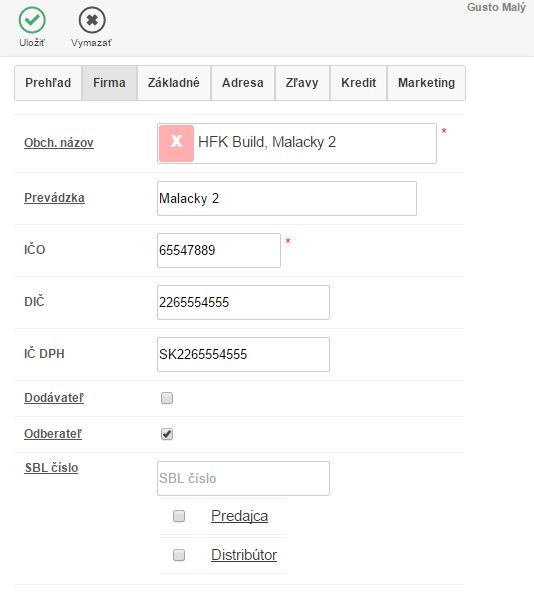This screenshot has height=592, width=534.
Task: Tick the Distribútor checkbox
Action: (179, 555)
